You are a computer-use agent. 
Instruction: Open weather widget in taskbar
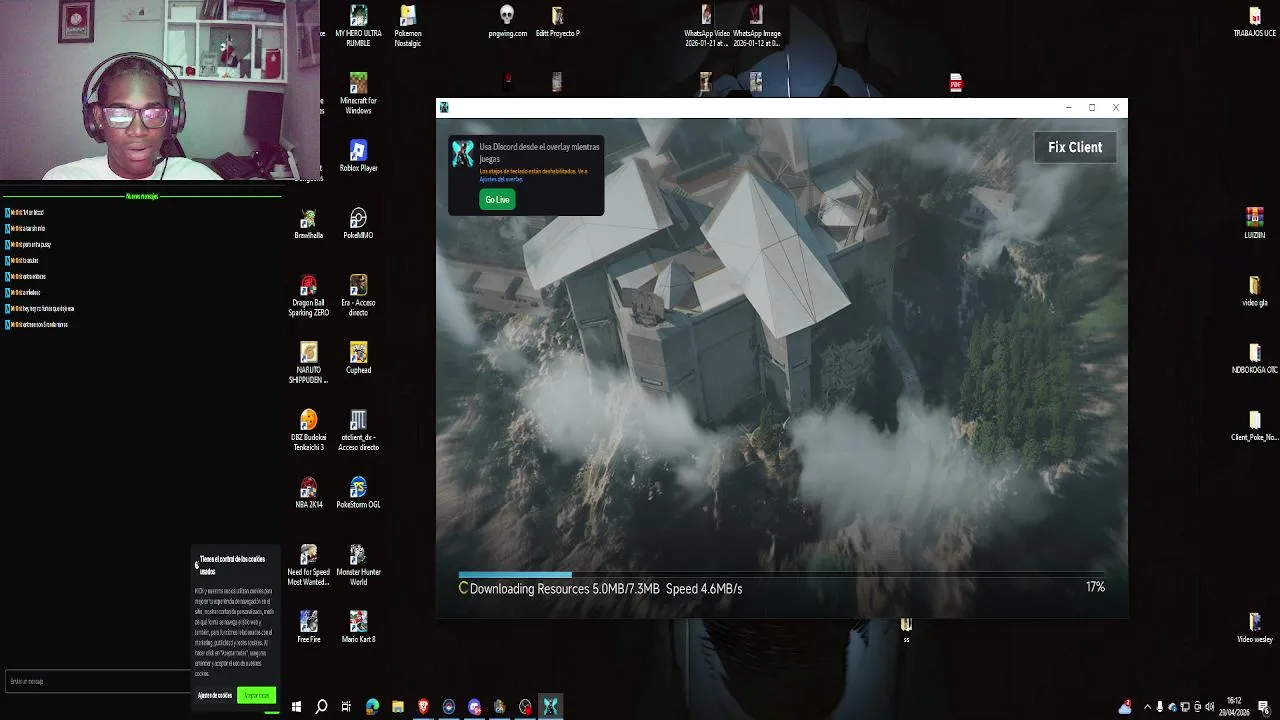[1125, 707]
